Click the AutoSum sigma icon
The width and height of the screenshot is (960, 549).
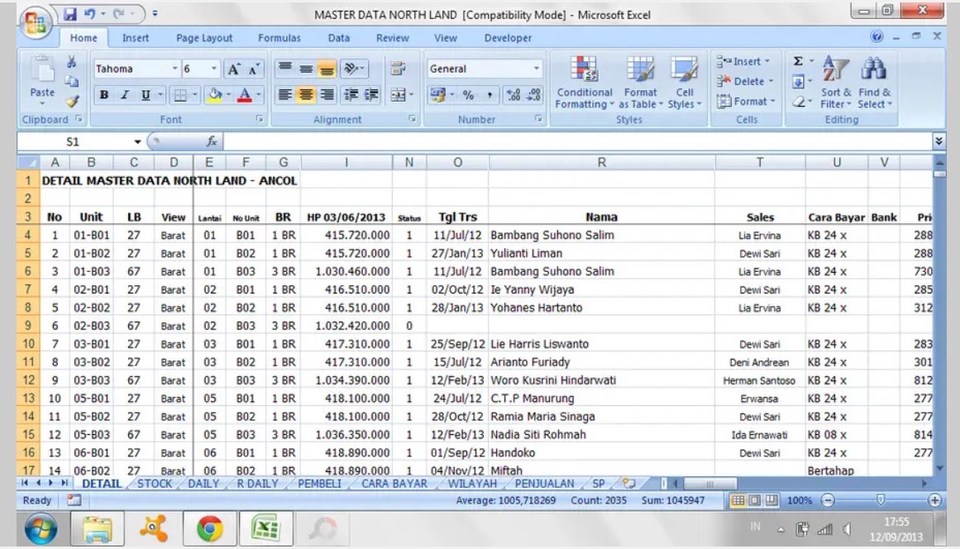(x=798, y=61)
